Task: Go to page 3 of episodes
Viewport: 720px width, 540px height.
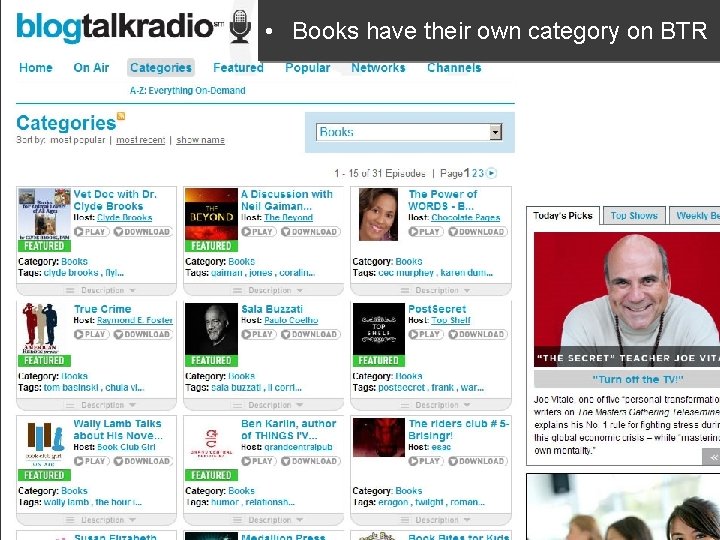Action: 481,173
